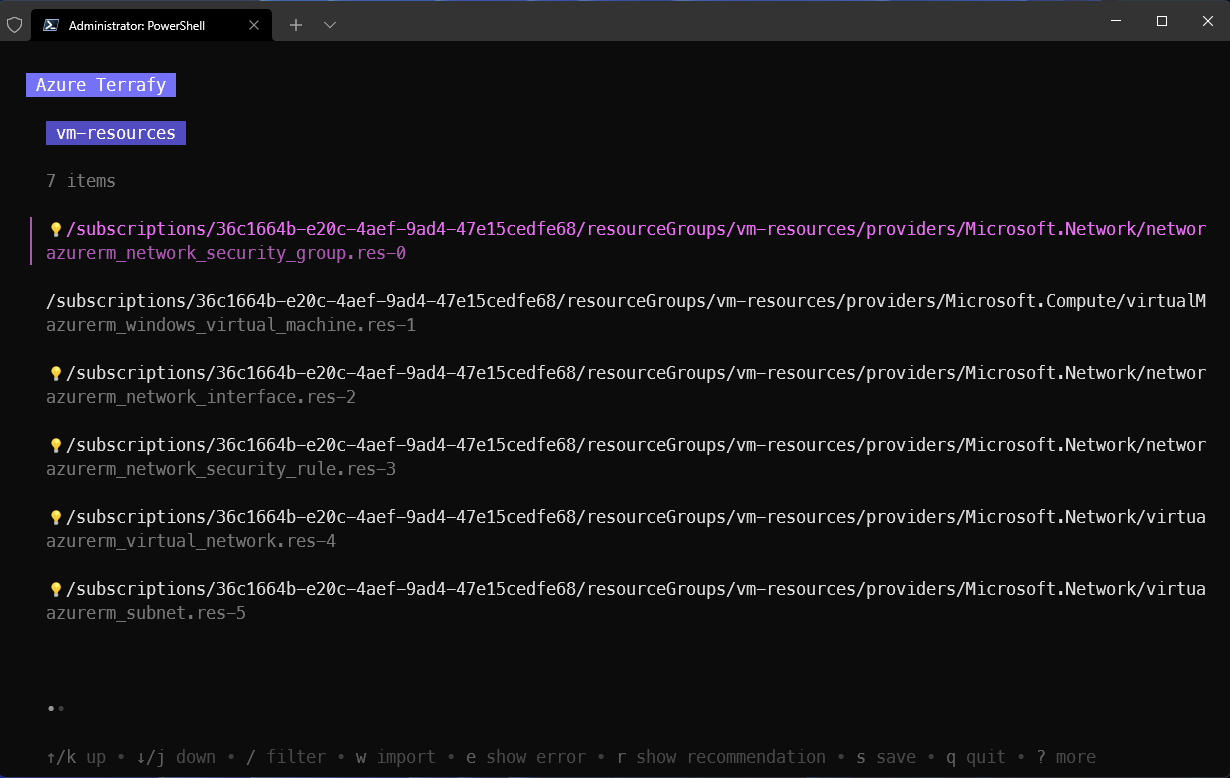Select the Administrator: PowerShell tab
This screenshot has height=778, width=1230.
click(x=151, y=25)
